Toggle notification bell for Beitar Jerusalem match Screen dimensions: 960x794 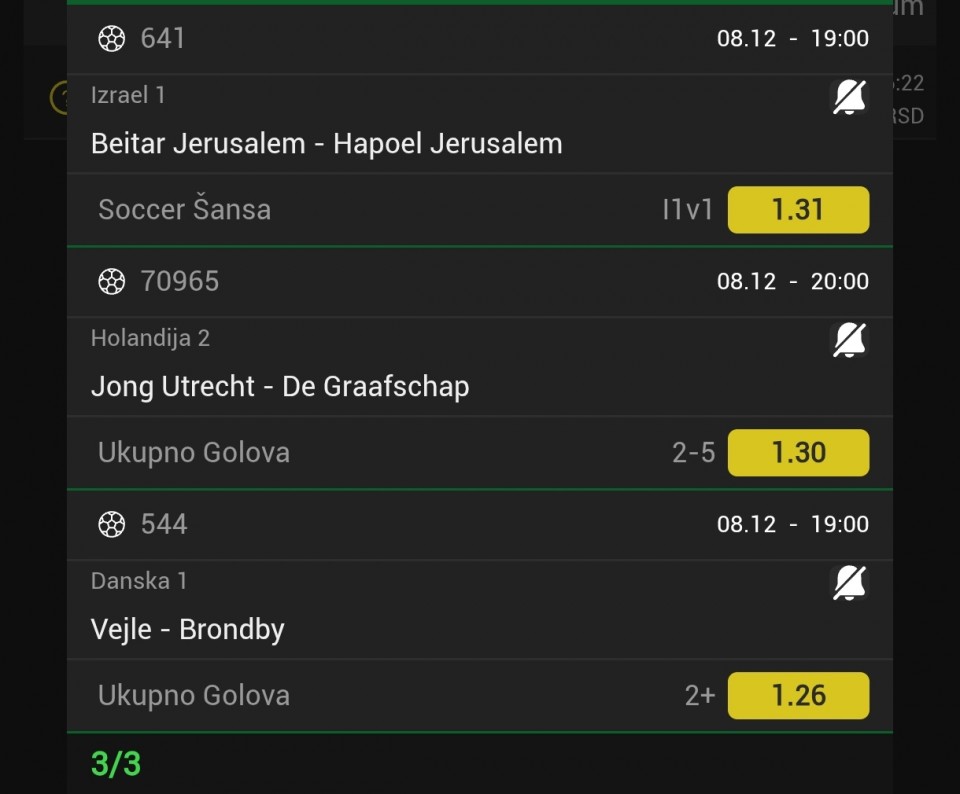pyautogui.click(x=849, y=97)
